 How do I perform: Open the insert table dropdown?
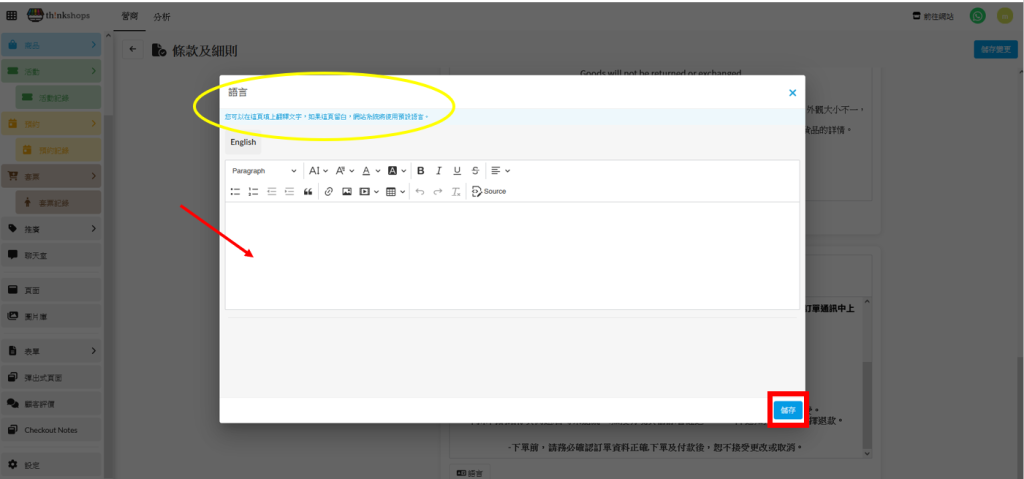click(x=396, y=191)
